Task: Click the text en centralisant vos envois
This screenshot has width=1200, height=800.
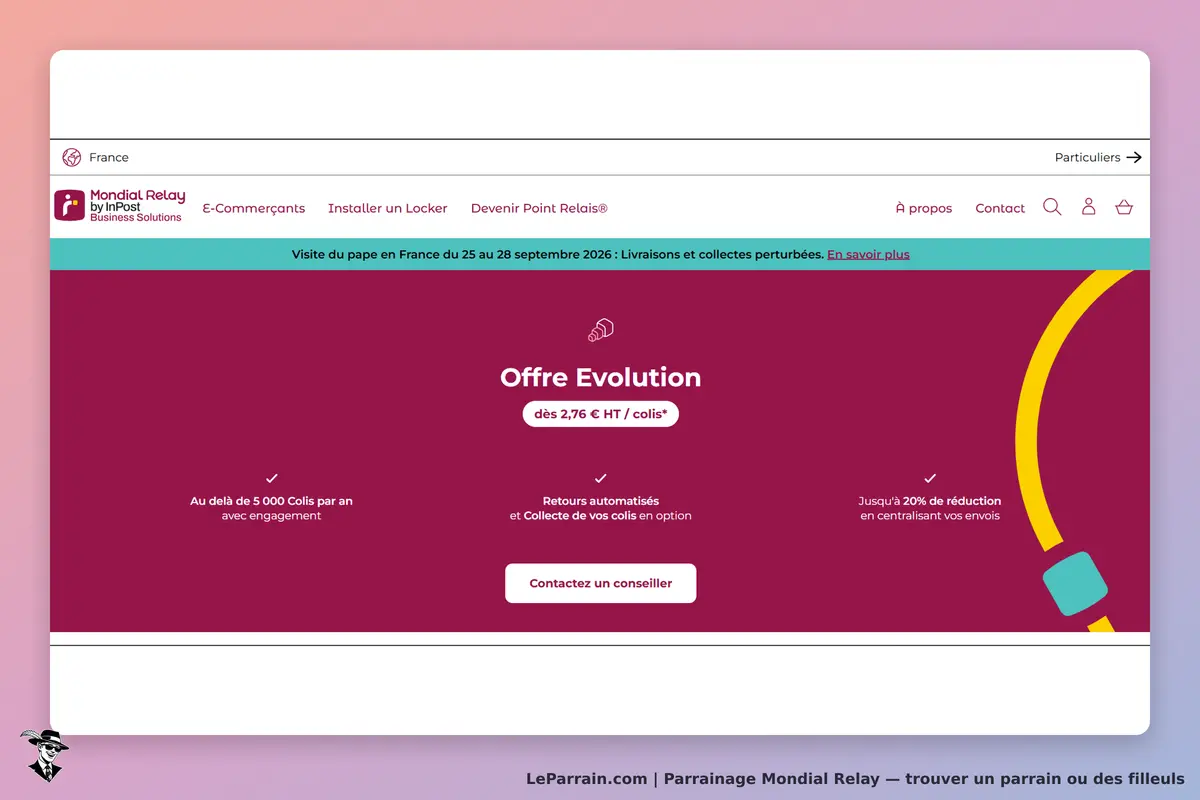Action: pyautogui.click(x=930, y=516)
